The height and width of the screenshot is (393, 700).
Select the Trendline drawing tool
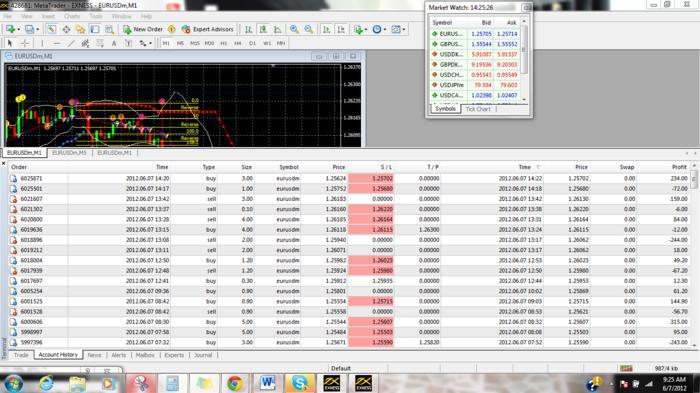coord(71,43)
